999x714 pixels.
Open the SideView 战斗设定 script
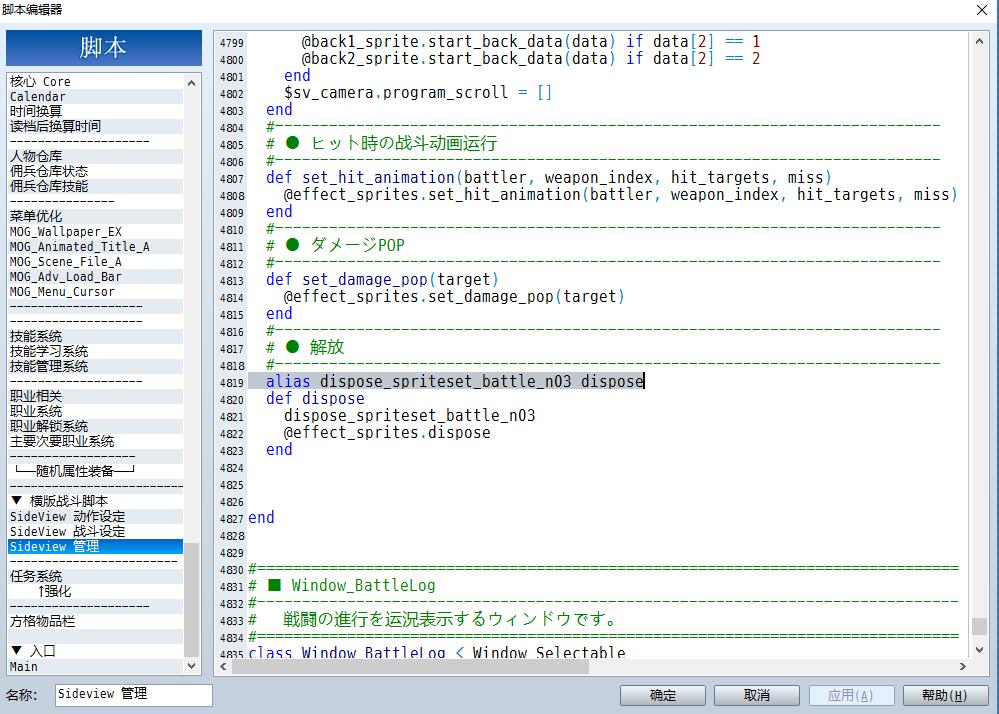(96, 531)
